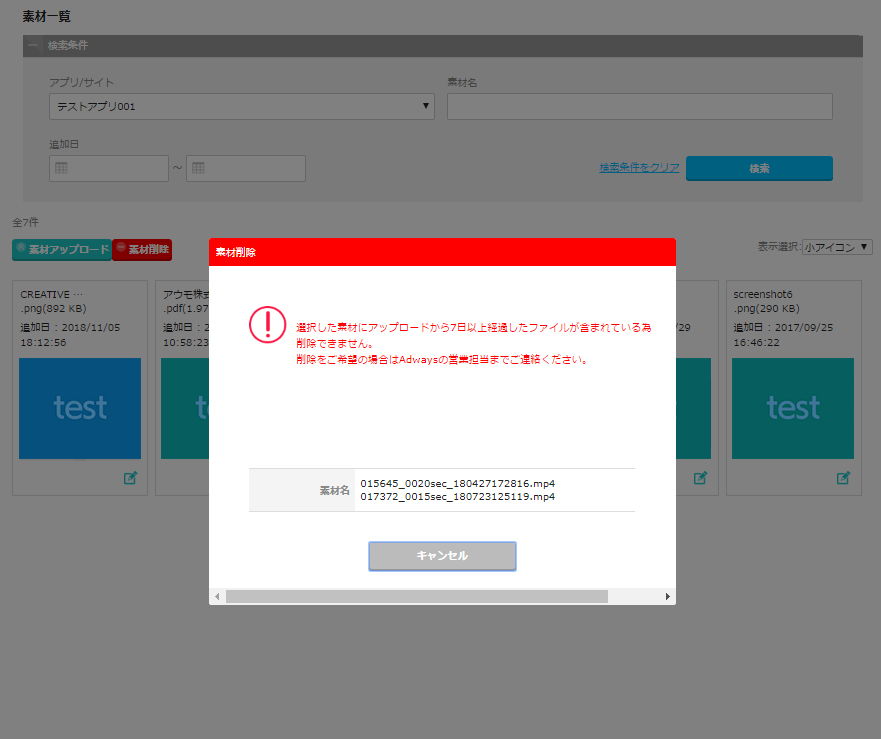Click into the 素材名 text field
This screenshot has height=739, width=881.
tap(639, 106)
